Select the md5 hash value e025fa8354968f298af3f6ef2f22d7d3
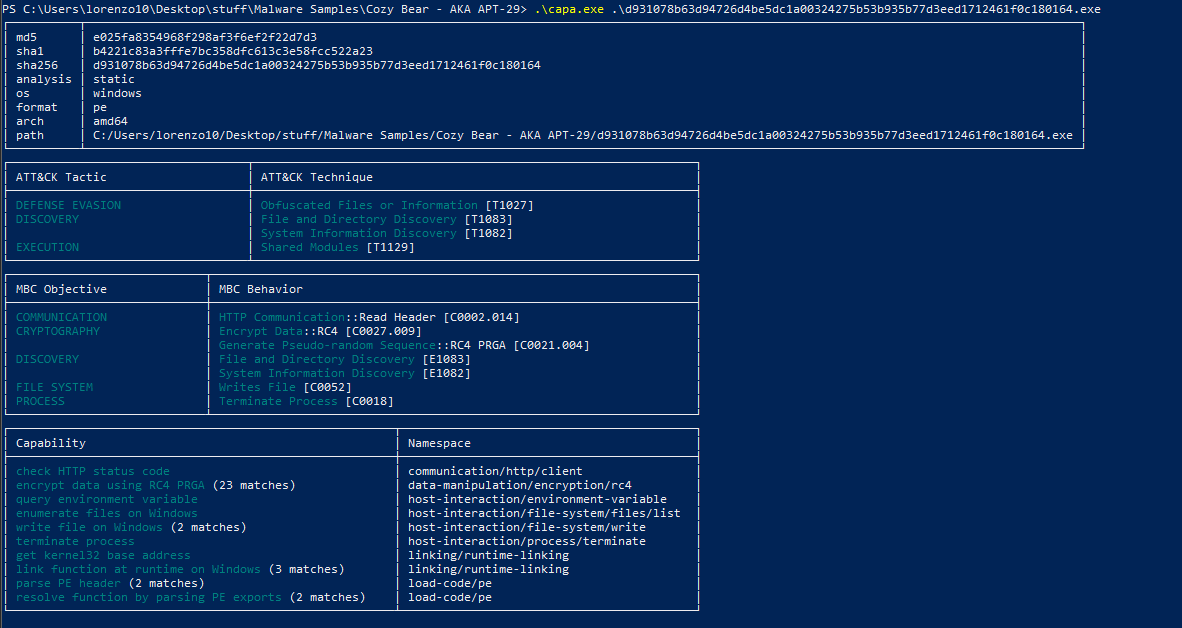Image resolution: width=1182 pixels, height=628 pixels. [x=205, y=37]
